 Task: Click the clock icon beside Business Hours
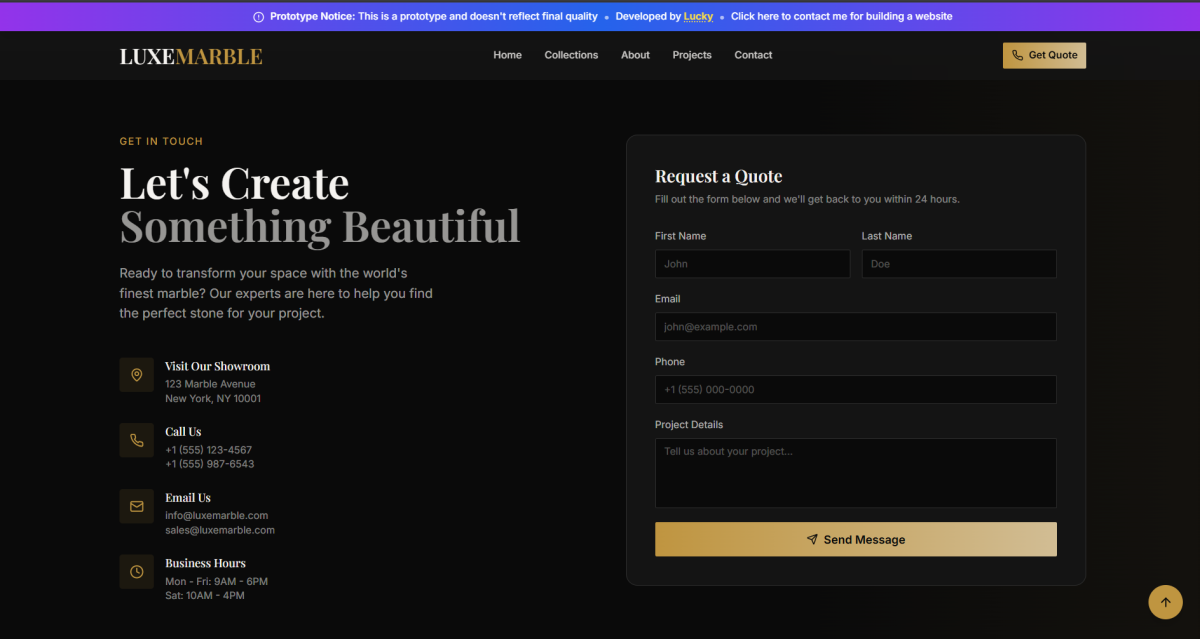(136, 572)
